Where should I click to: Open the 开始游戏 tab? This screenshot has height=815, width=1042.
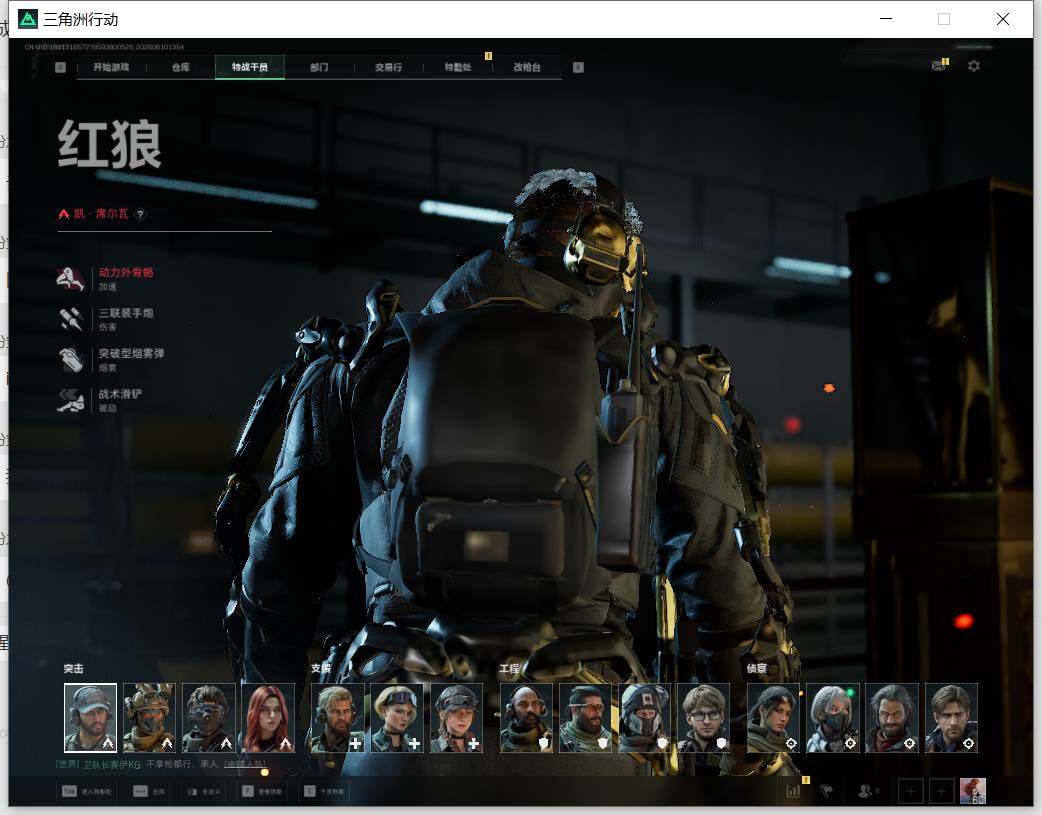(111, 67)
